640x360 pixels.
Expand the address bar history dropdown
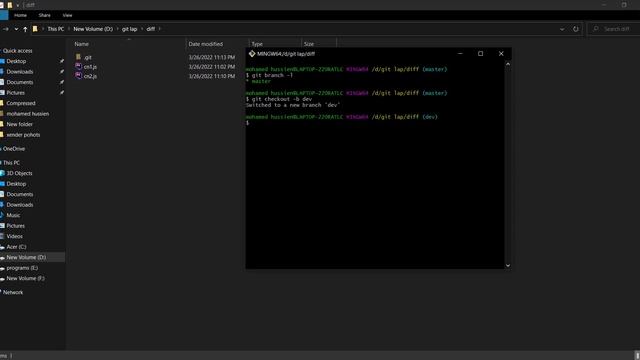click(x=562, y=29)
